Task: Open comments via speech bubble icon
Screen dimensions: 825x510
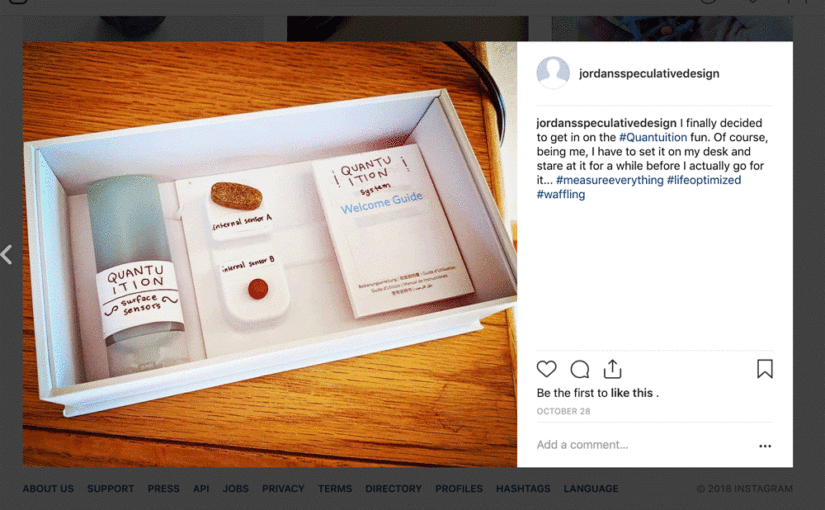Action: (579, 369)
